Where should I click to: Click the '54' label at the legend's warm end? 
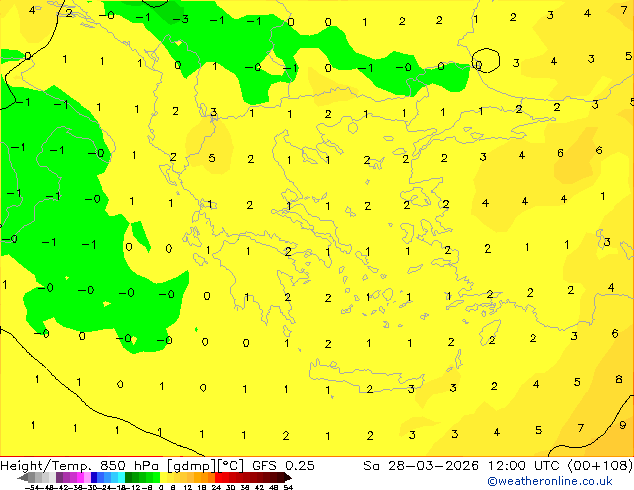[287, 487]
